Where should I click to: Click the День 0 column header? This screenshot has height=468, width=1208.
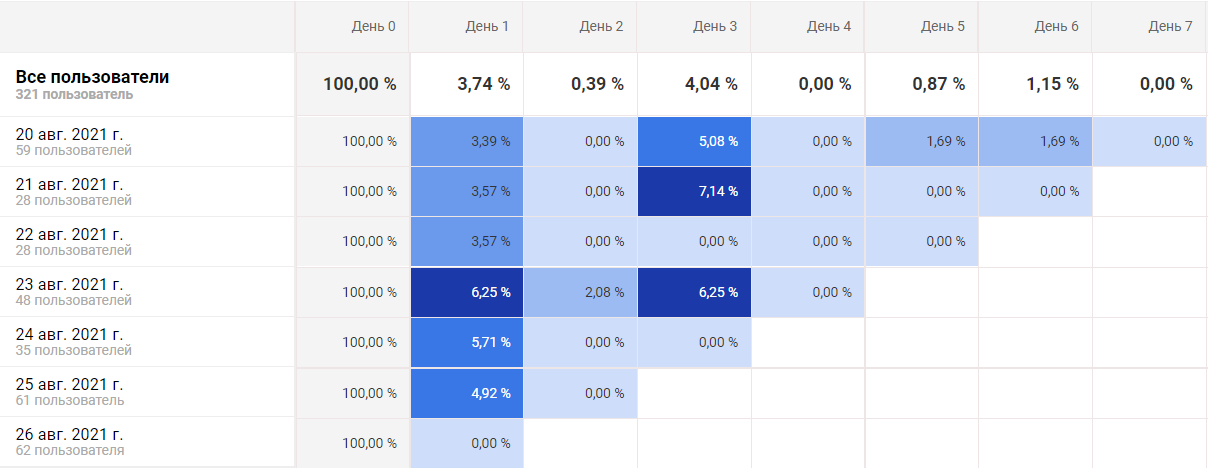tap(373, 26)
